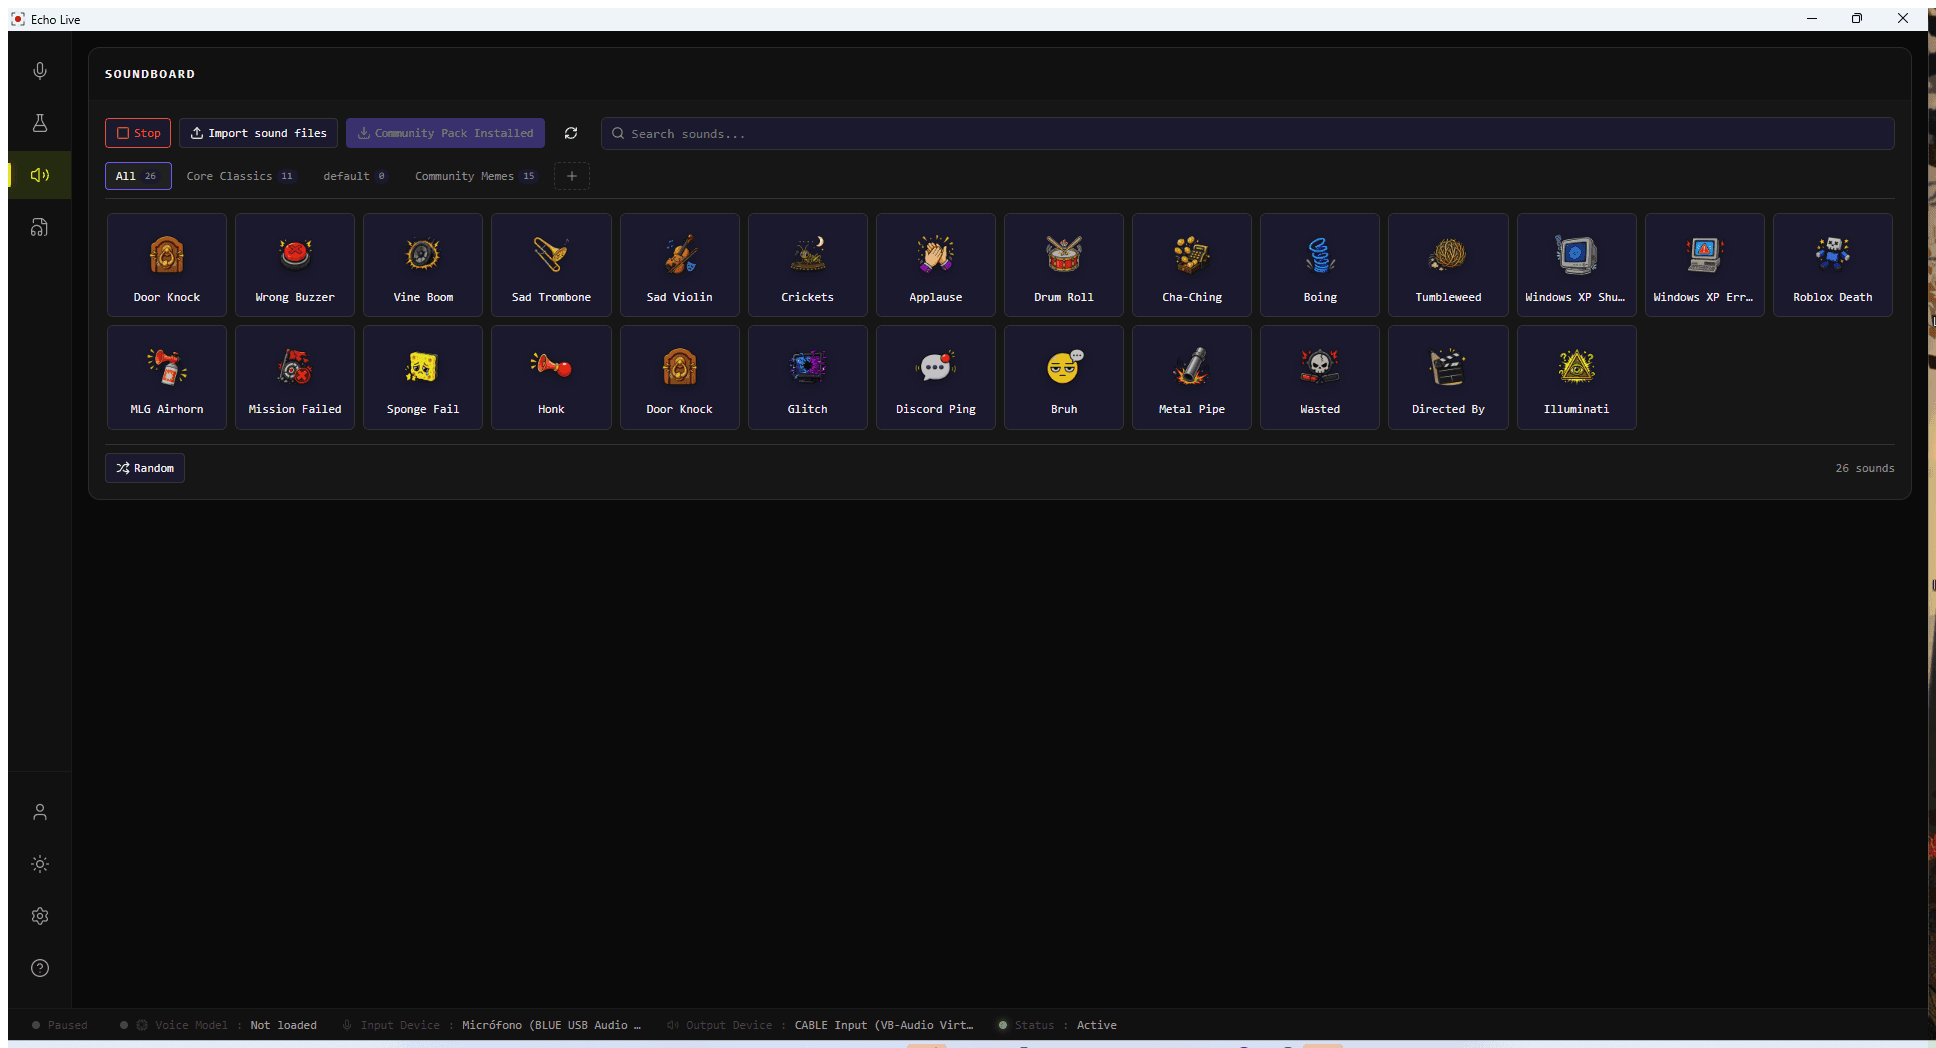Play the Vine Boom sound

[x=423, y=265]
